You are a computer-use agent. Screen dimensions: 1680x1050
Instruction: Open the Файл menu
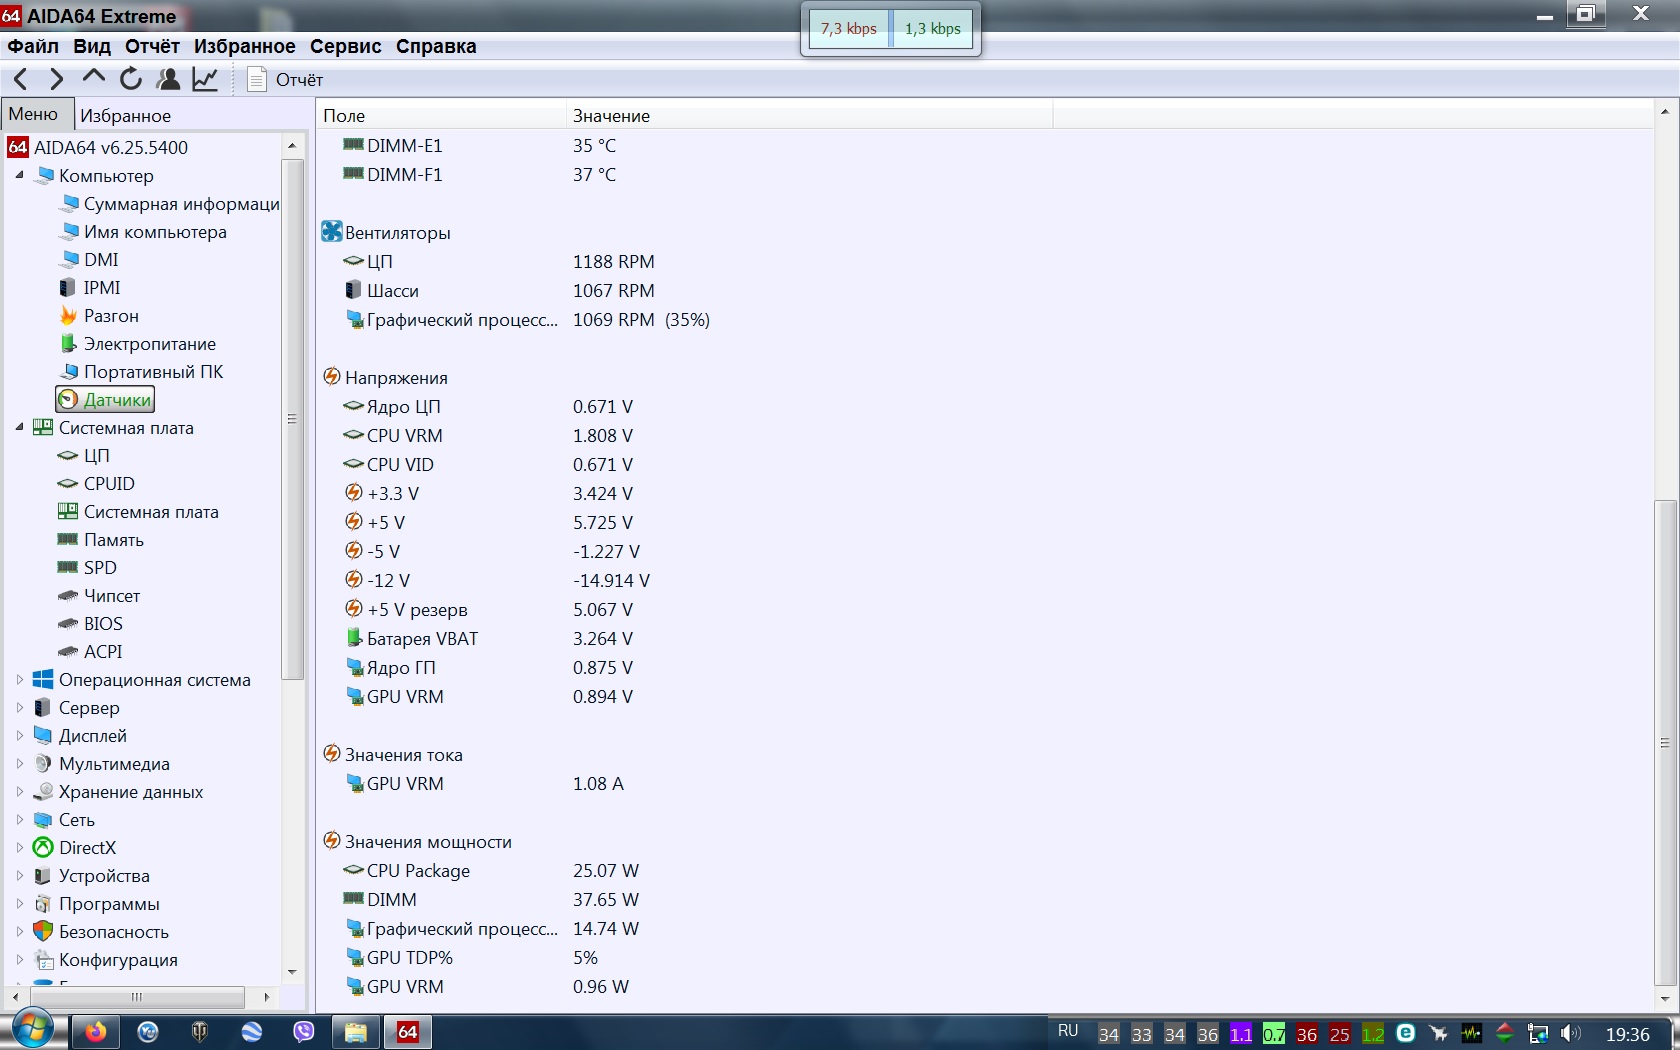(33, 46)
